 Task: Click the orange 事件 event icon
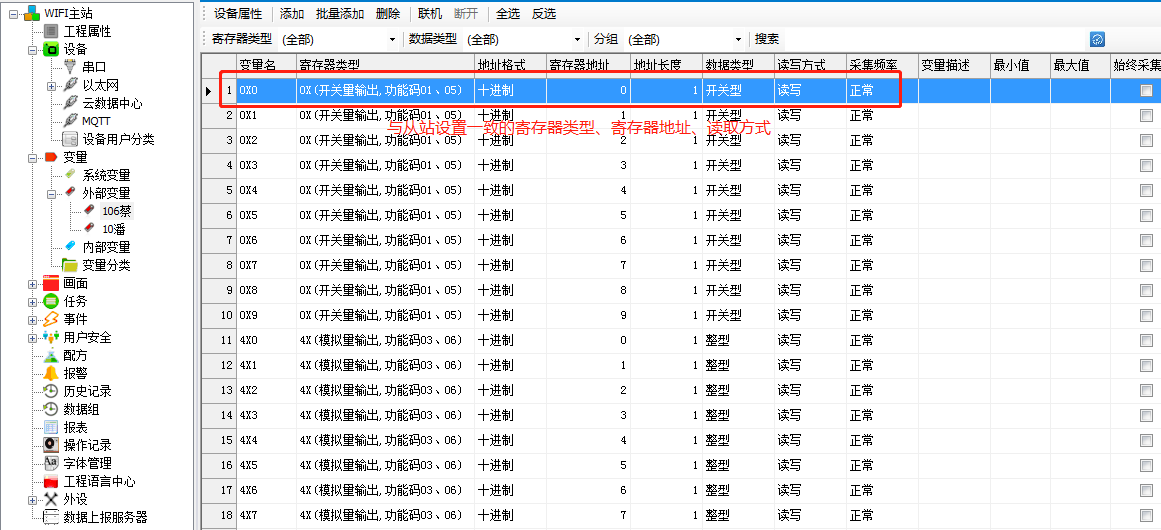[x=50, y=319]
